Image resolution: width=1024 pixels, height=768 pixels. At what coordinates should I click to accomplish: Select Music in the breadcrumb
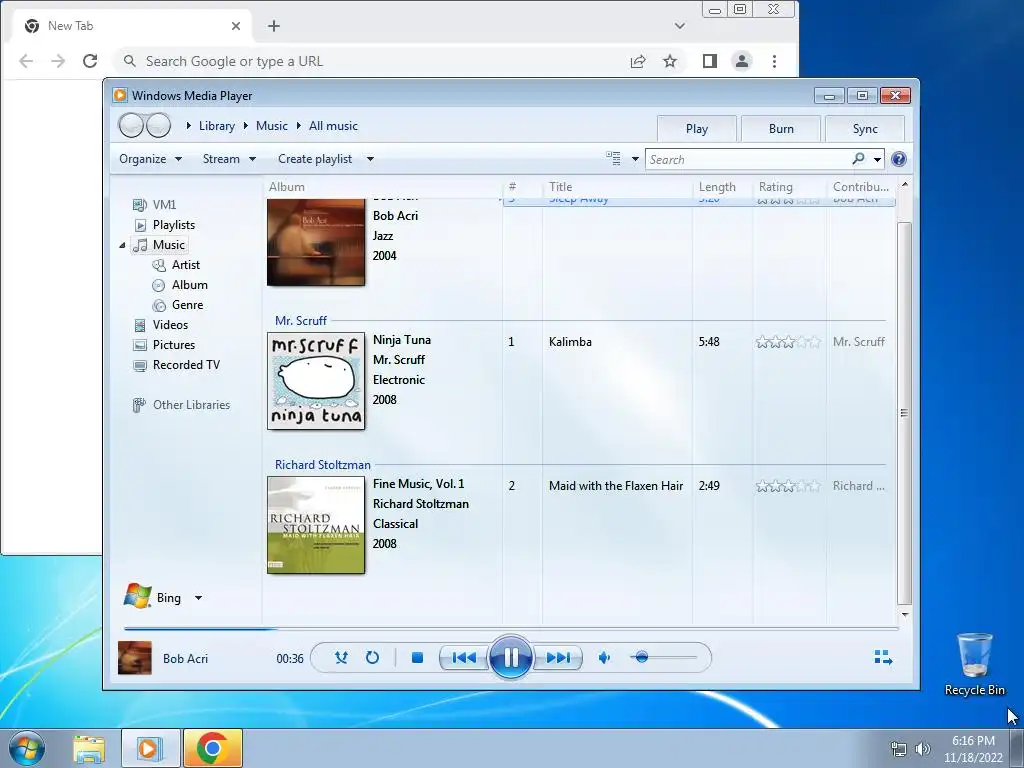coord(272,126)
